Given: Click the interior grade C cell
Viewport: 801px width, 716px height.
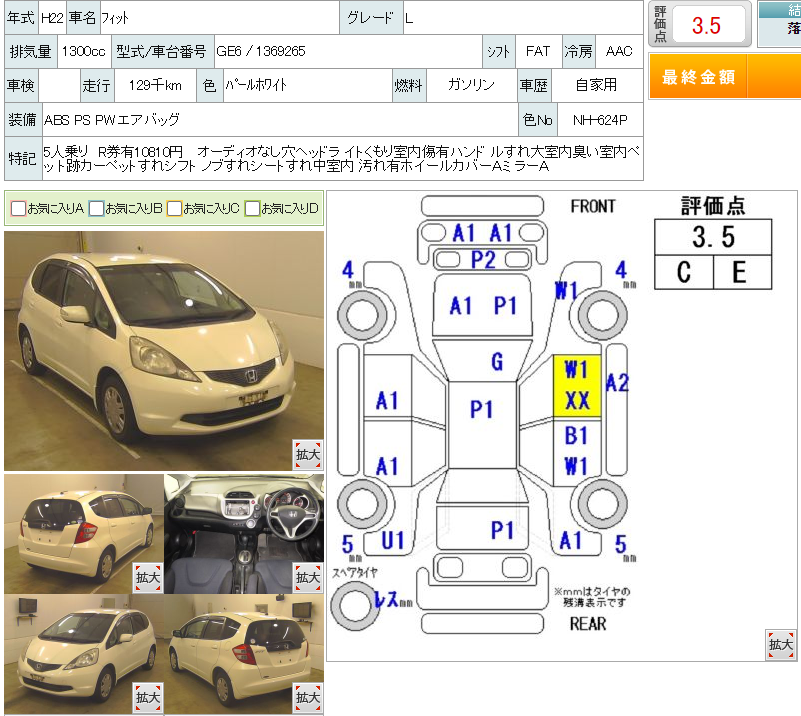Looking at the screenshot, I should pyautogui.click(x=684, y=272).
